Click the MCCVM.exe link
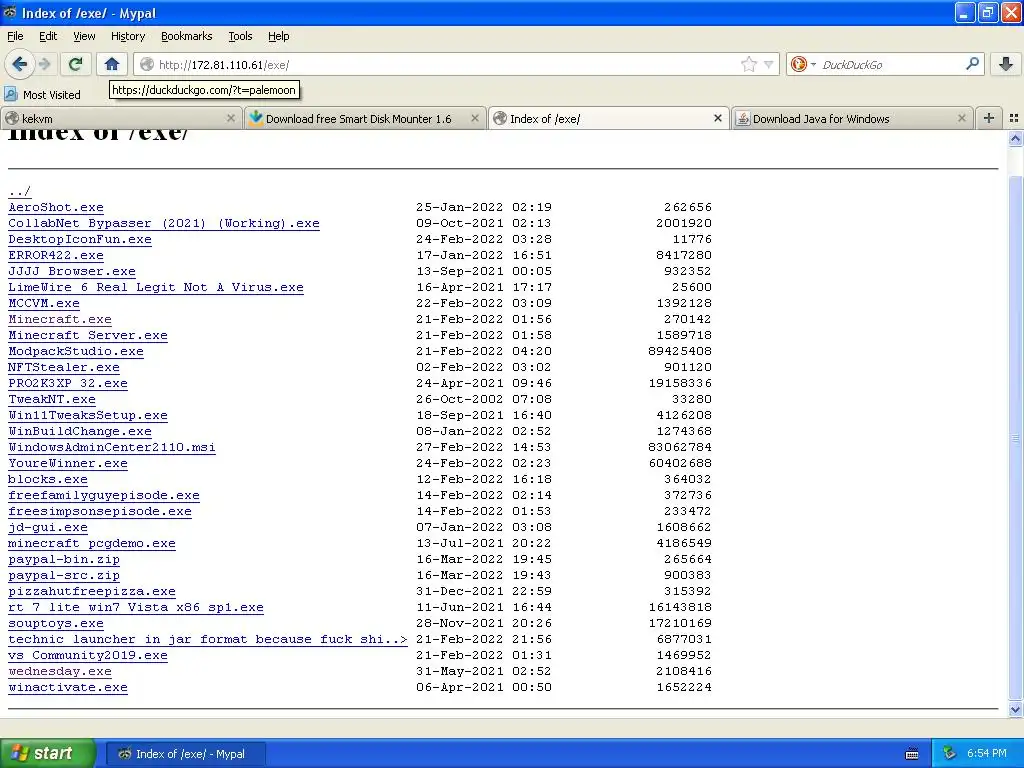Image resolution: width=1024 pixels, height=768 pixels. coord(44,303)
